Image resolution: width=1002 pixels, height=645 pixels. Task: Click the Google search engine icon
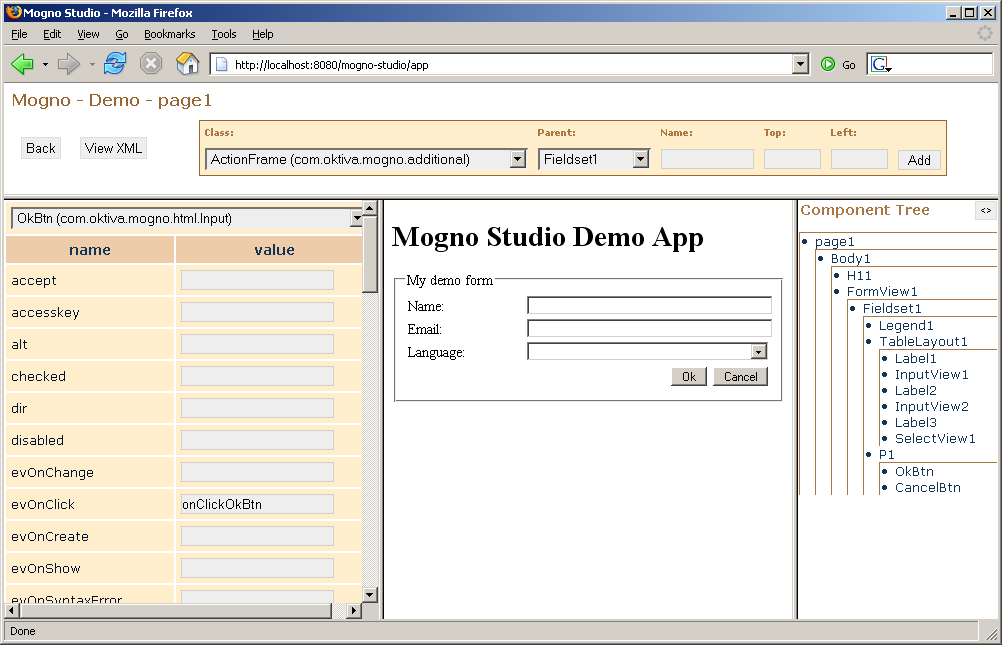click(x=880, y=64)
